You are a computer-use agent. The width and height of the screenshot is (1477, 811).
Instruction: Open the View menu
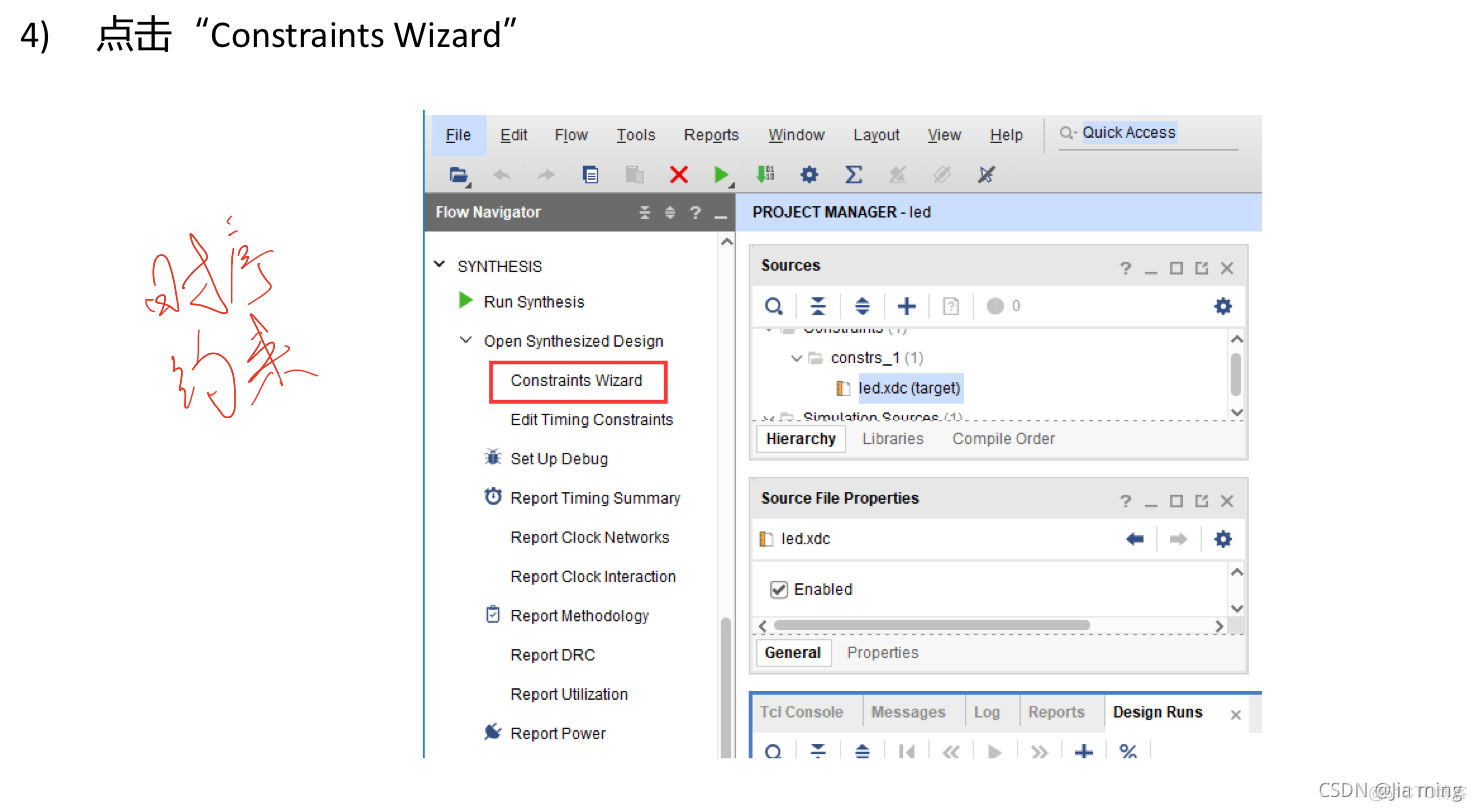tap(944, 135)
